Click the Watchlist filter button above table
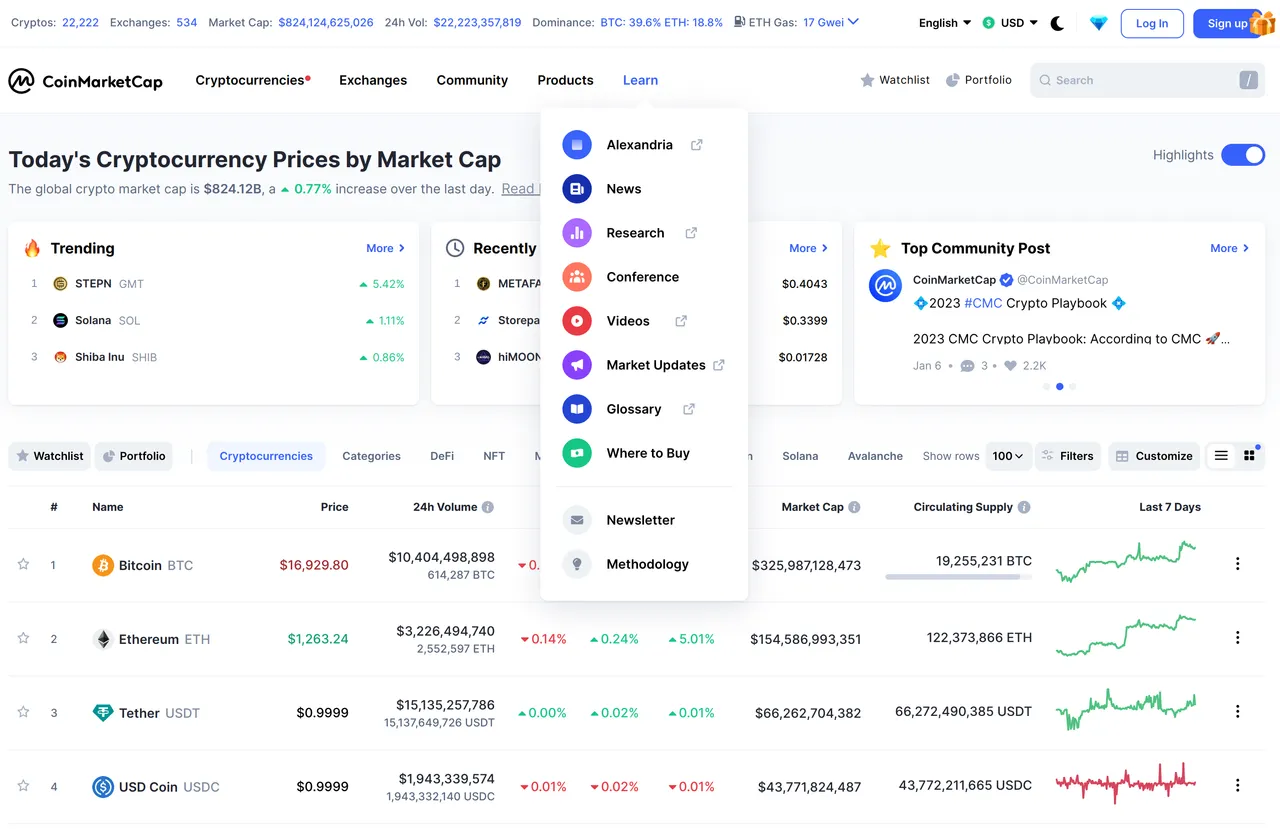 [49, 456]
